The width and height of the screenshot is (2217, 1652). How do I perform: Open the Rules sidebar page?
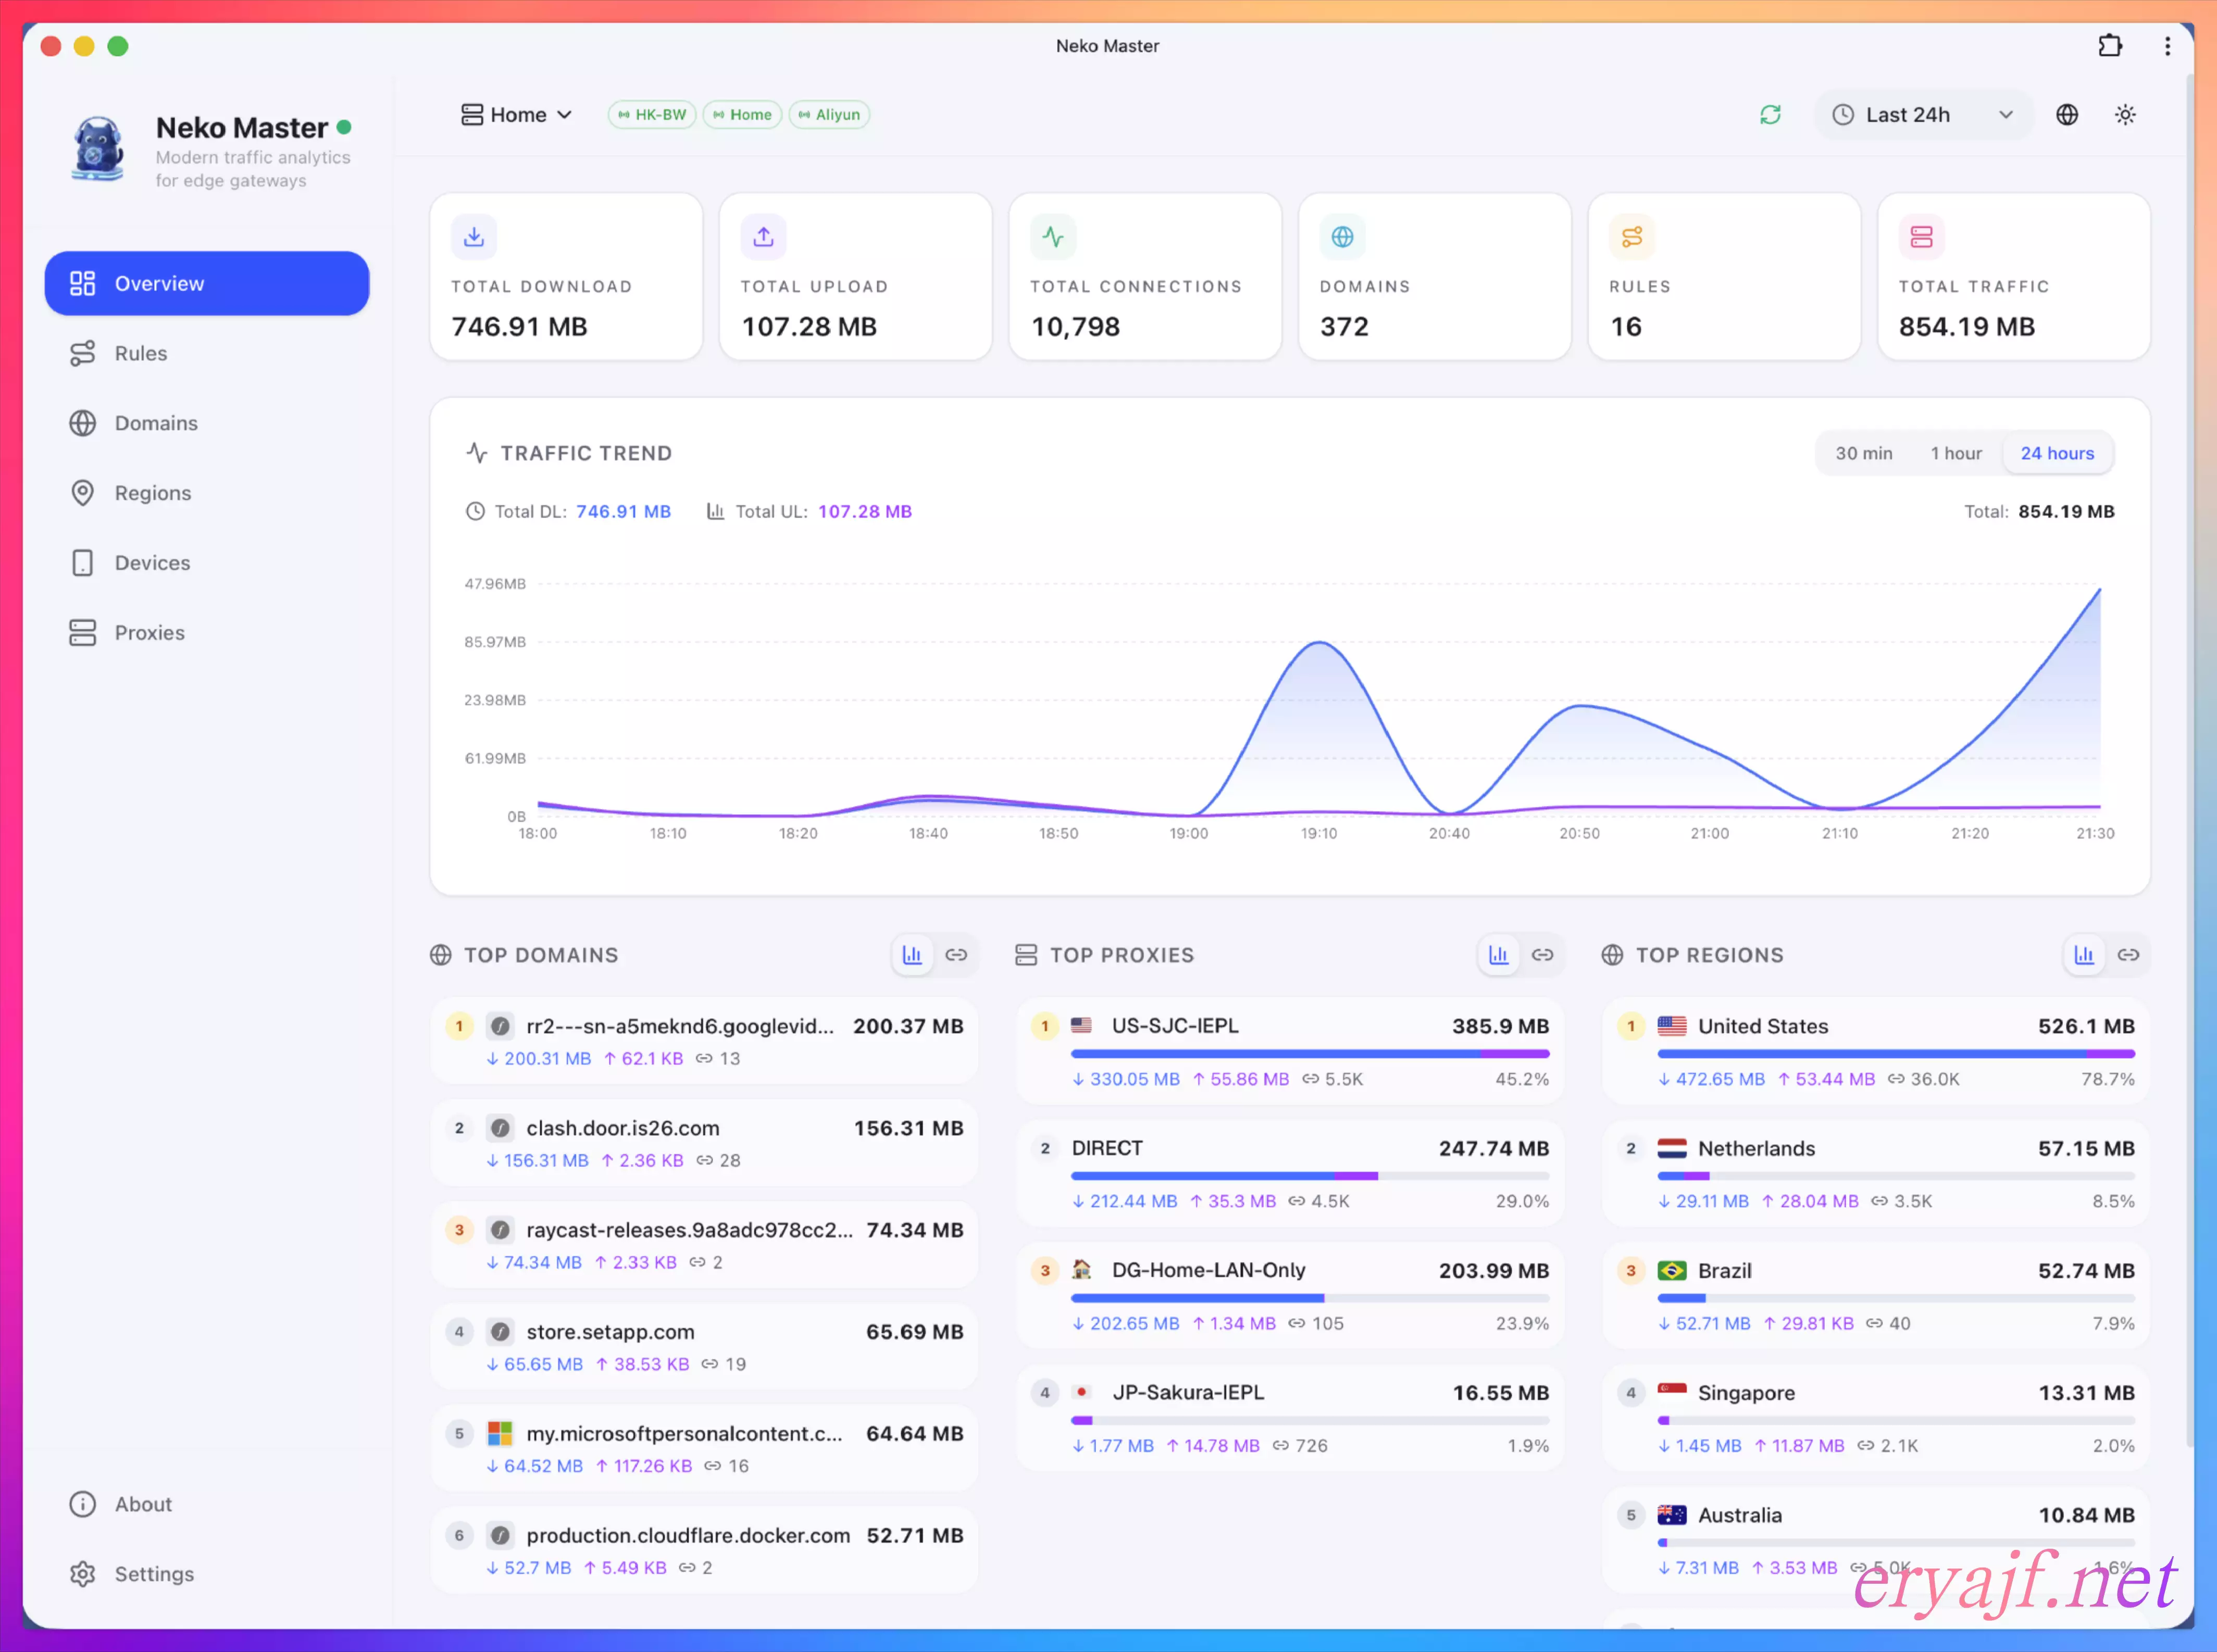point(141,353)
